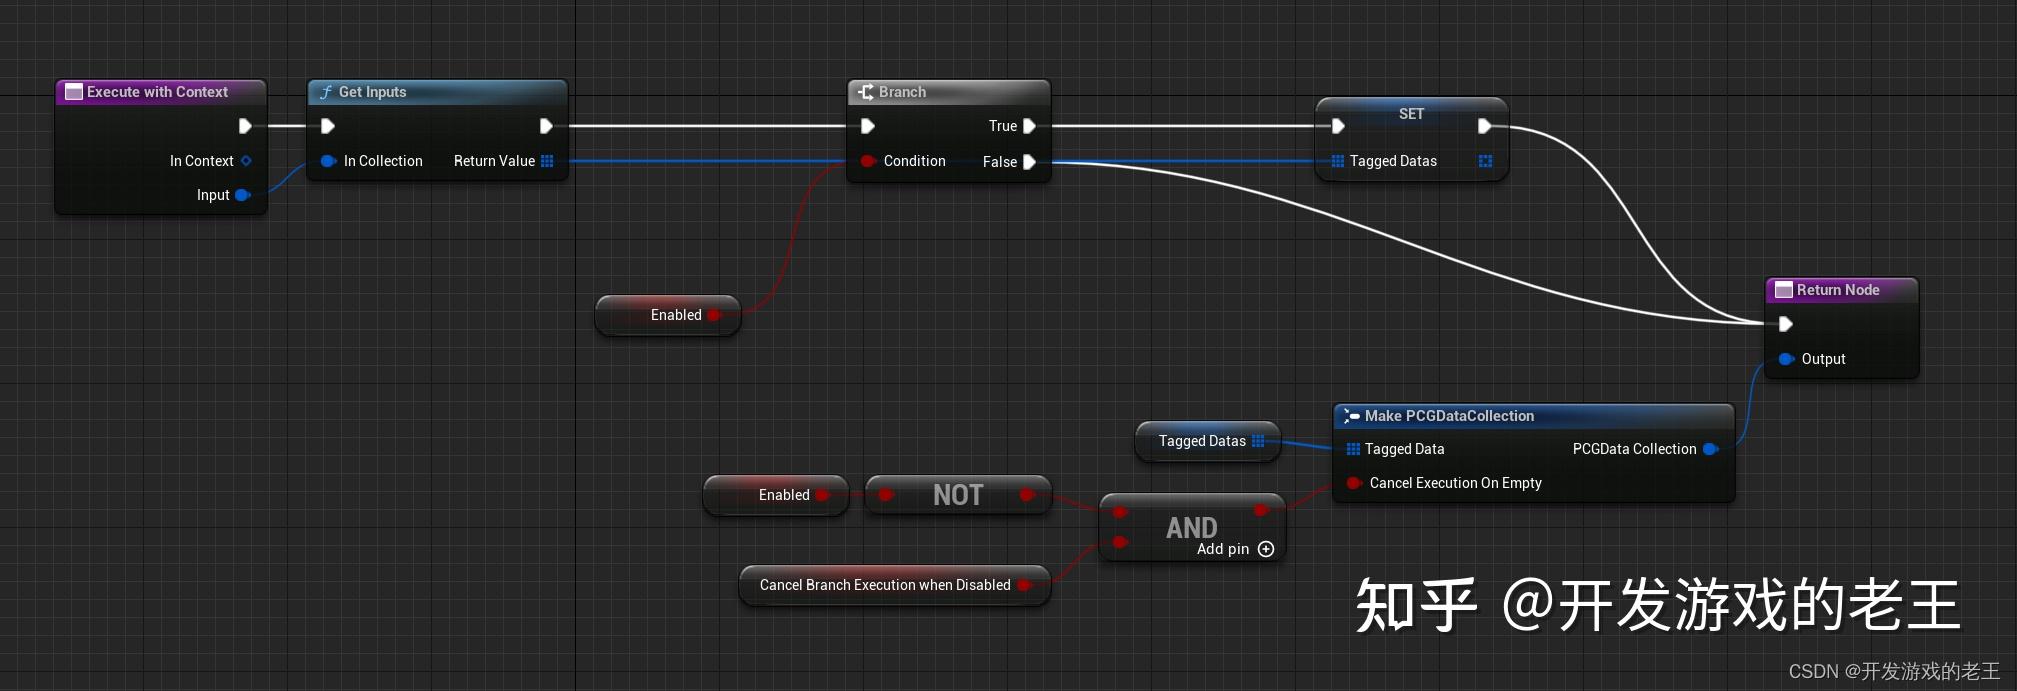Click the Return Node Output pin
Image resolution: width=2017 pixels, height=691 pixels.
pos(1786,359)
